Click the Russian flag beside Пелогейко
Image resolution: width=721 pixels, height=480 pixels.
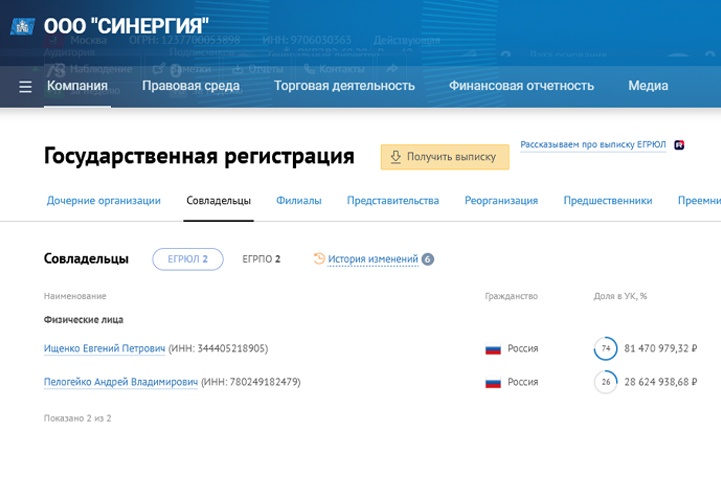(x=493, y=382)
